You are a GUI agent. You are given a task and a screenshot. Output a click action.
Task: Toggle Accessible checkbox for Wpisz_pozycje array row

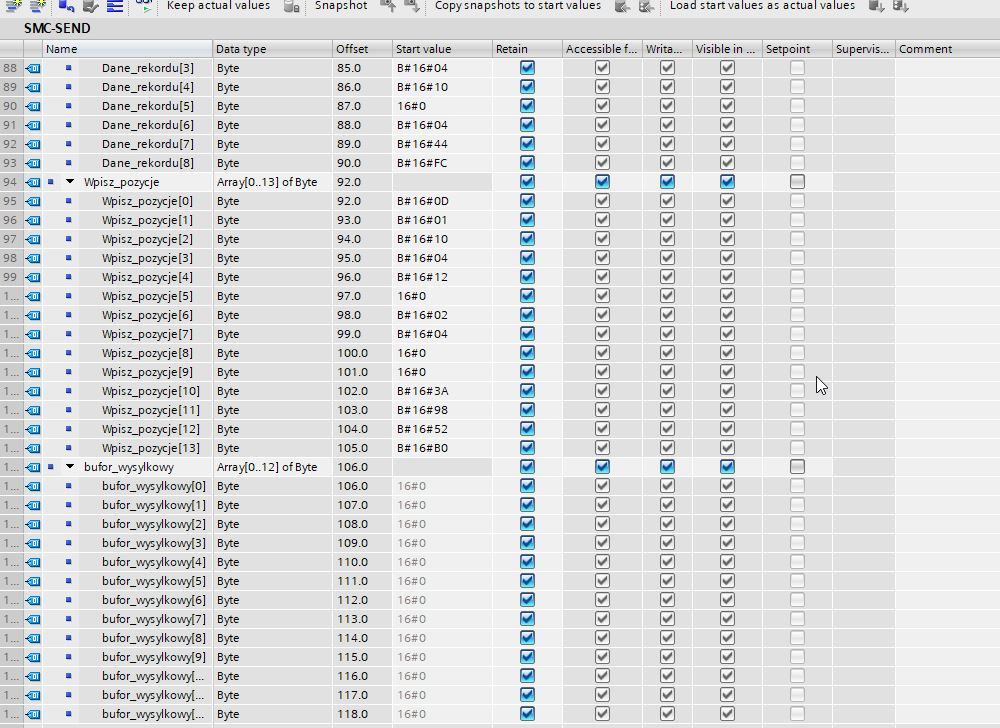602,182
